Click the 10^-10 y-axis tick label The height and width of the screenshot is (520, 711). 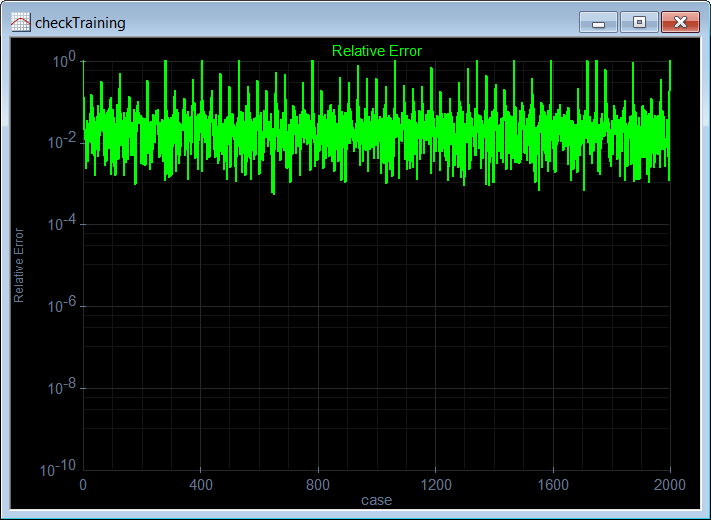pyautogui.click(x=58, y=468)
